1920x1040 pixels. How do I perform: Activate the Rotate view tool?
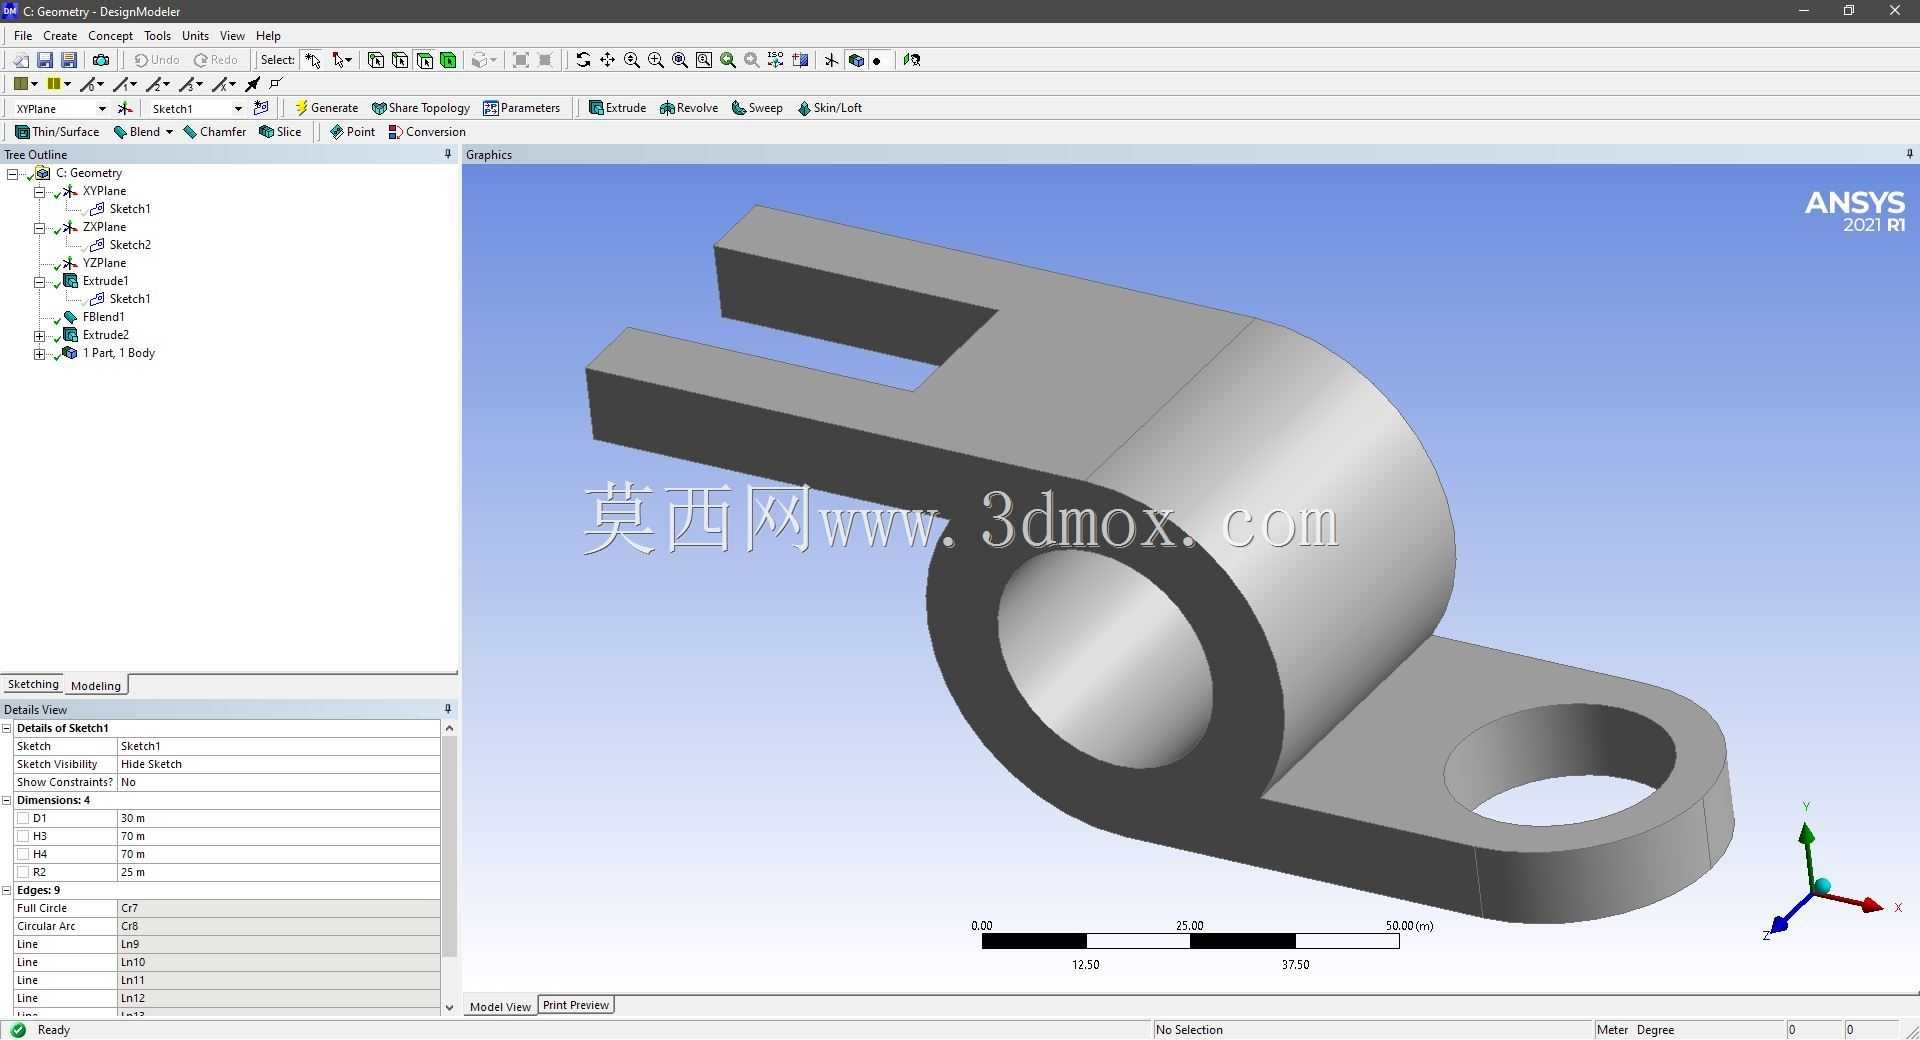583,60
